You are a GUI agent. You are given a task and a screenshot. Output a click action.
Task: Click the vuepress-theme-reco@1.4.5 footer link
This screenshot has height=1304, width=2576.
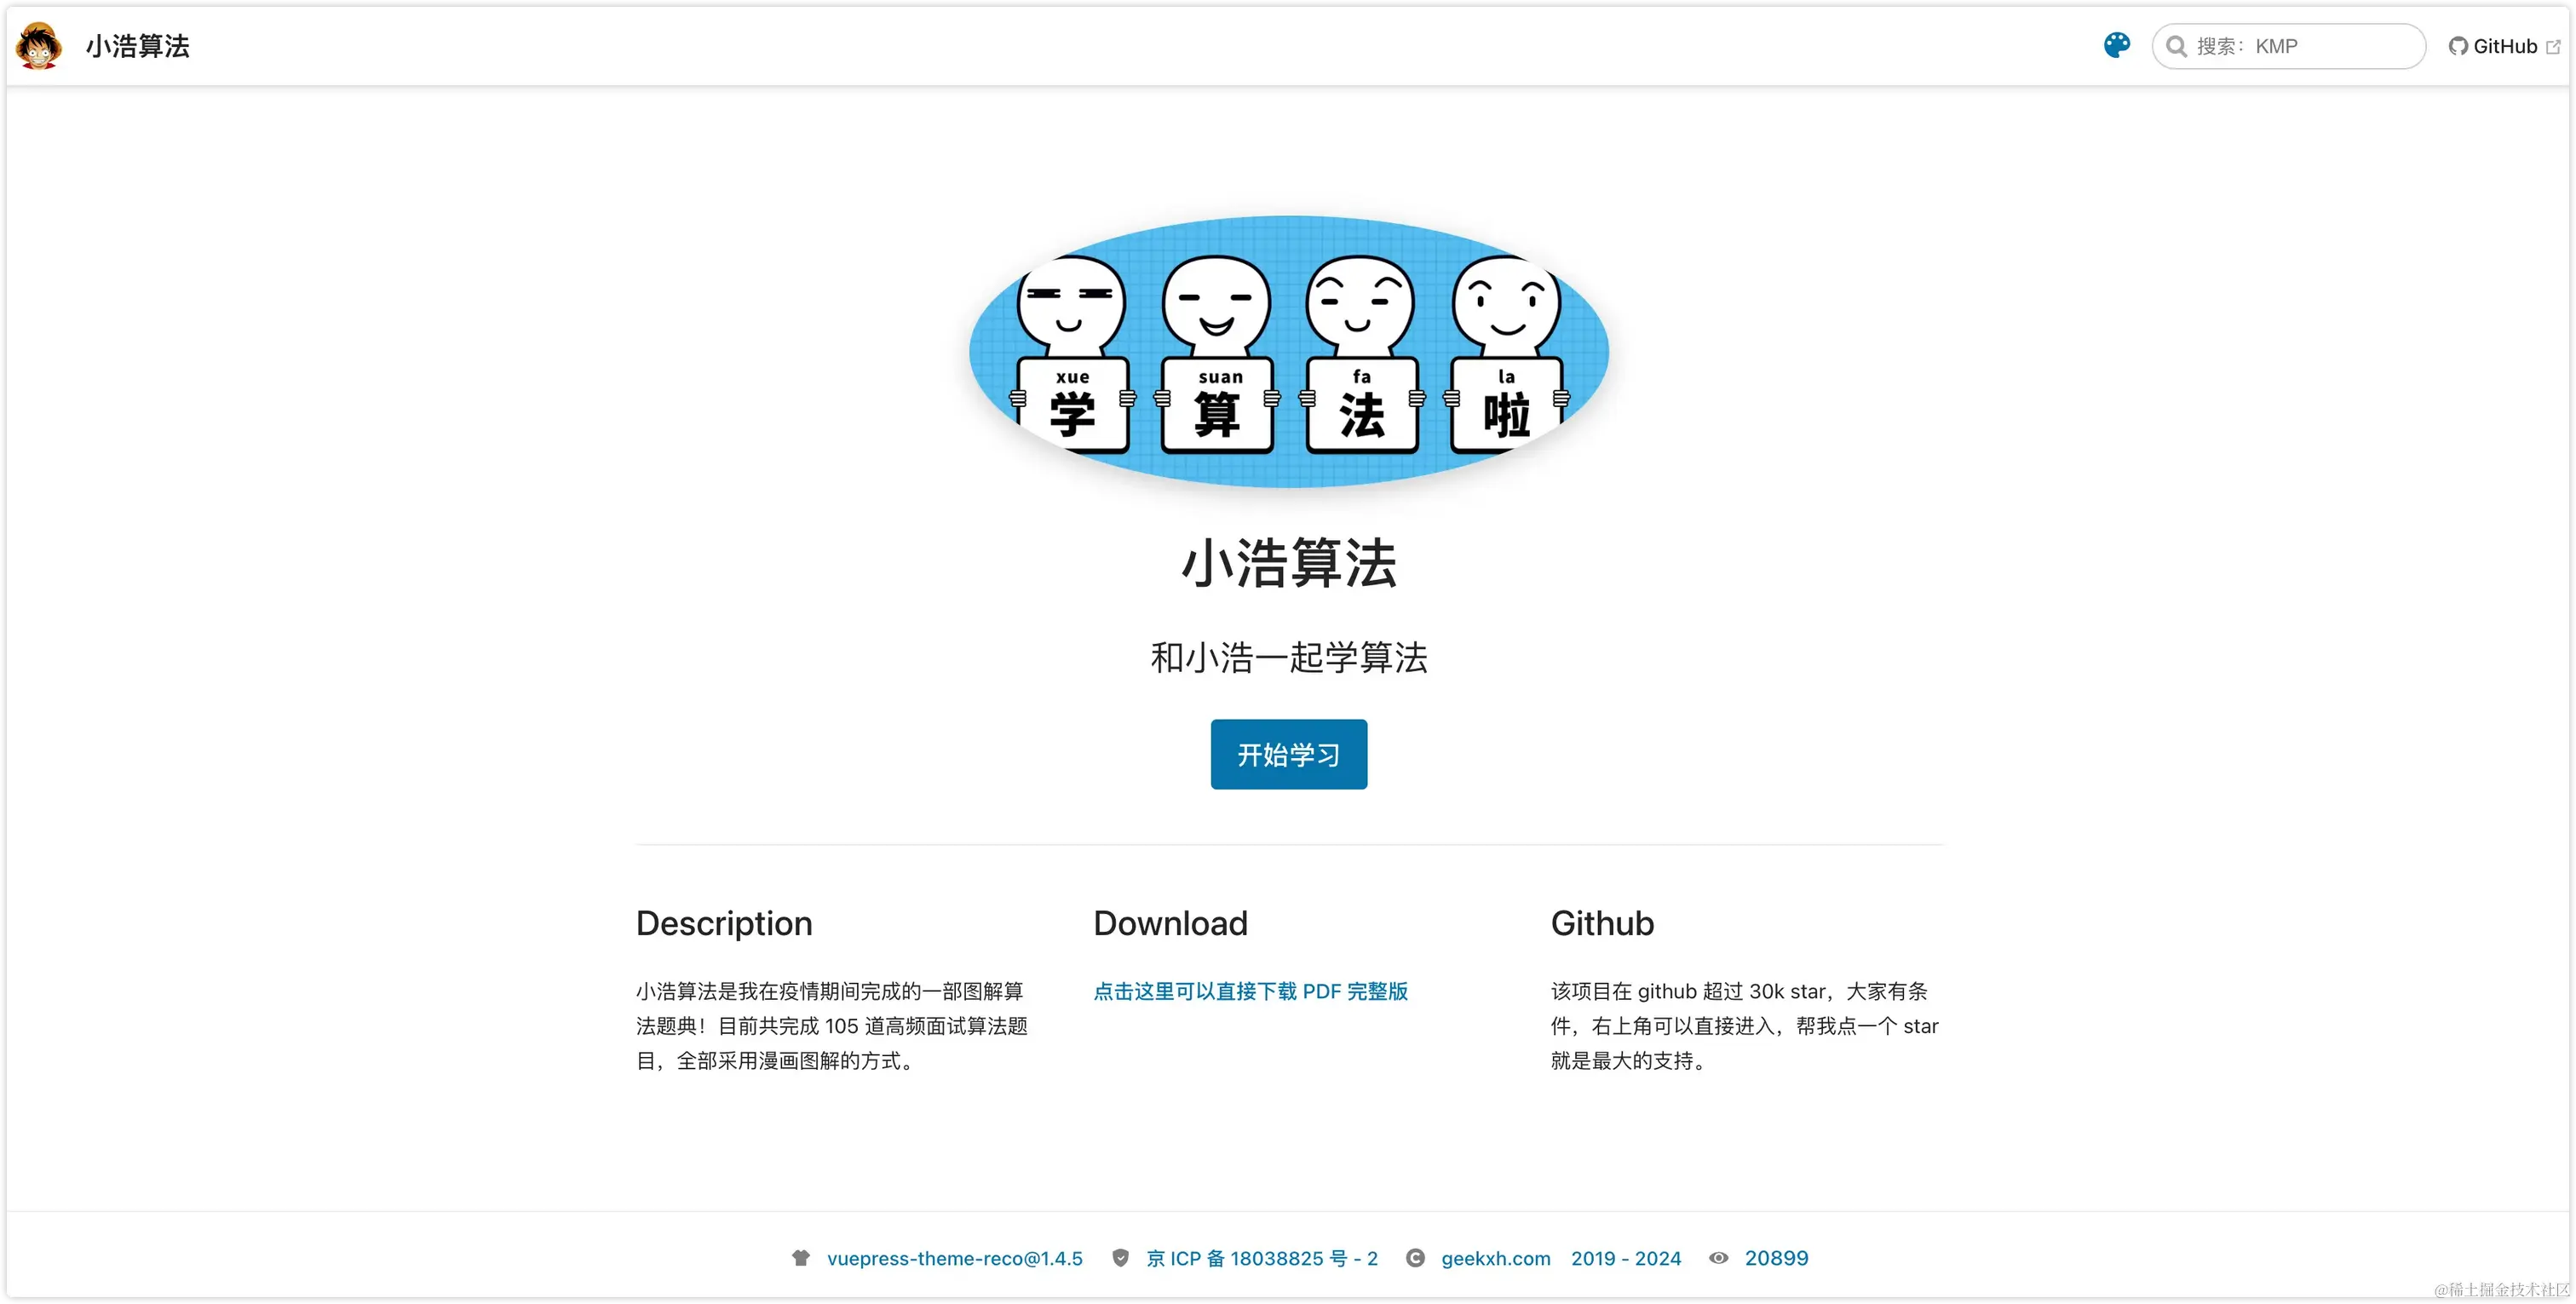click(x=954, y=1258)
